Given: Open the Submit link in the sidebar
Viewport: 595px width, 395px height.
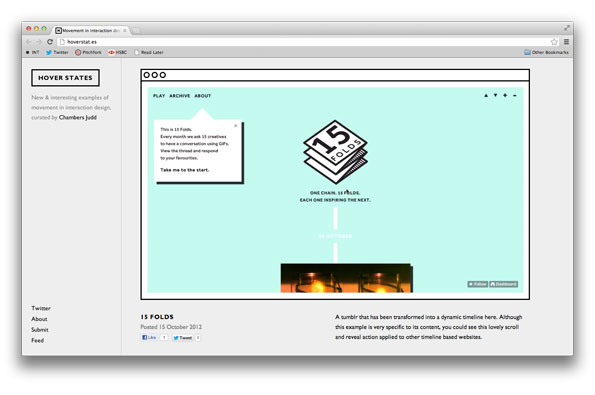Looking at the screenshot, I should tap(40, 330).
